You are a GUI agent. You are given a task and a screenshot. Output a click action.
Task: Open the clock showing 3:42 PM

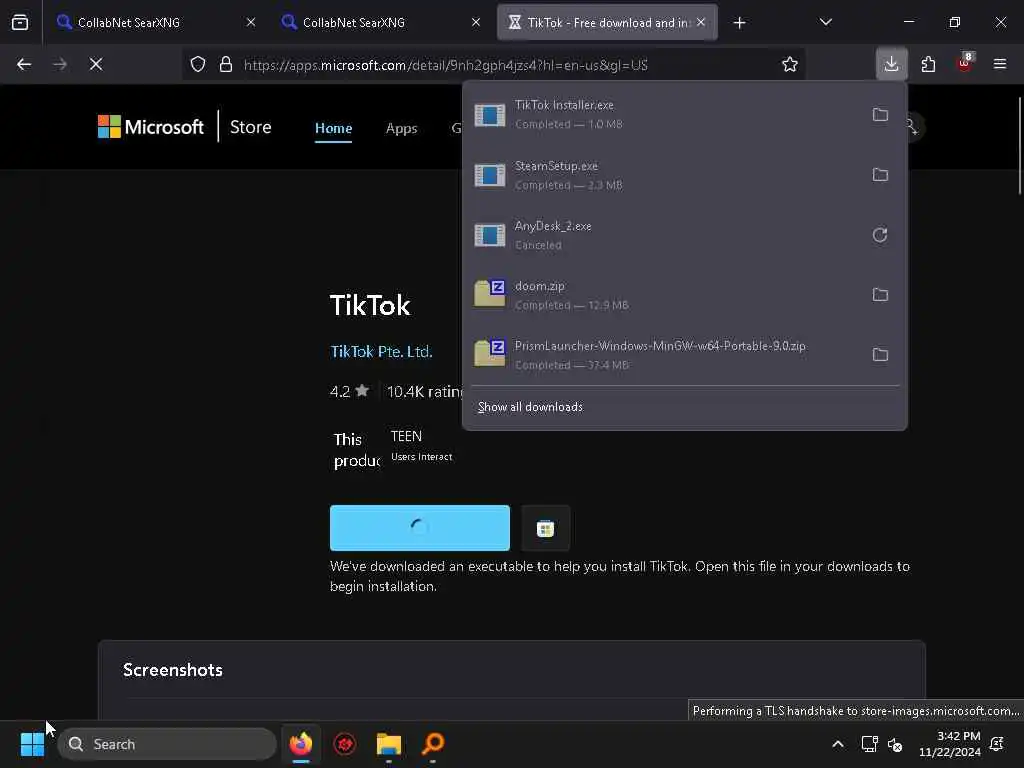coord(950,744)
